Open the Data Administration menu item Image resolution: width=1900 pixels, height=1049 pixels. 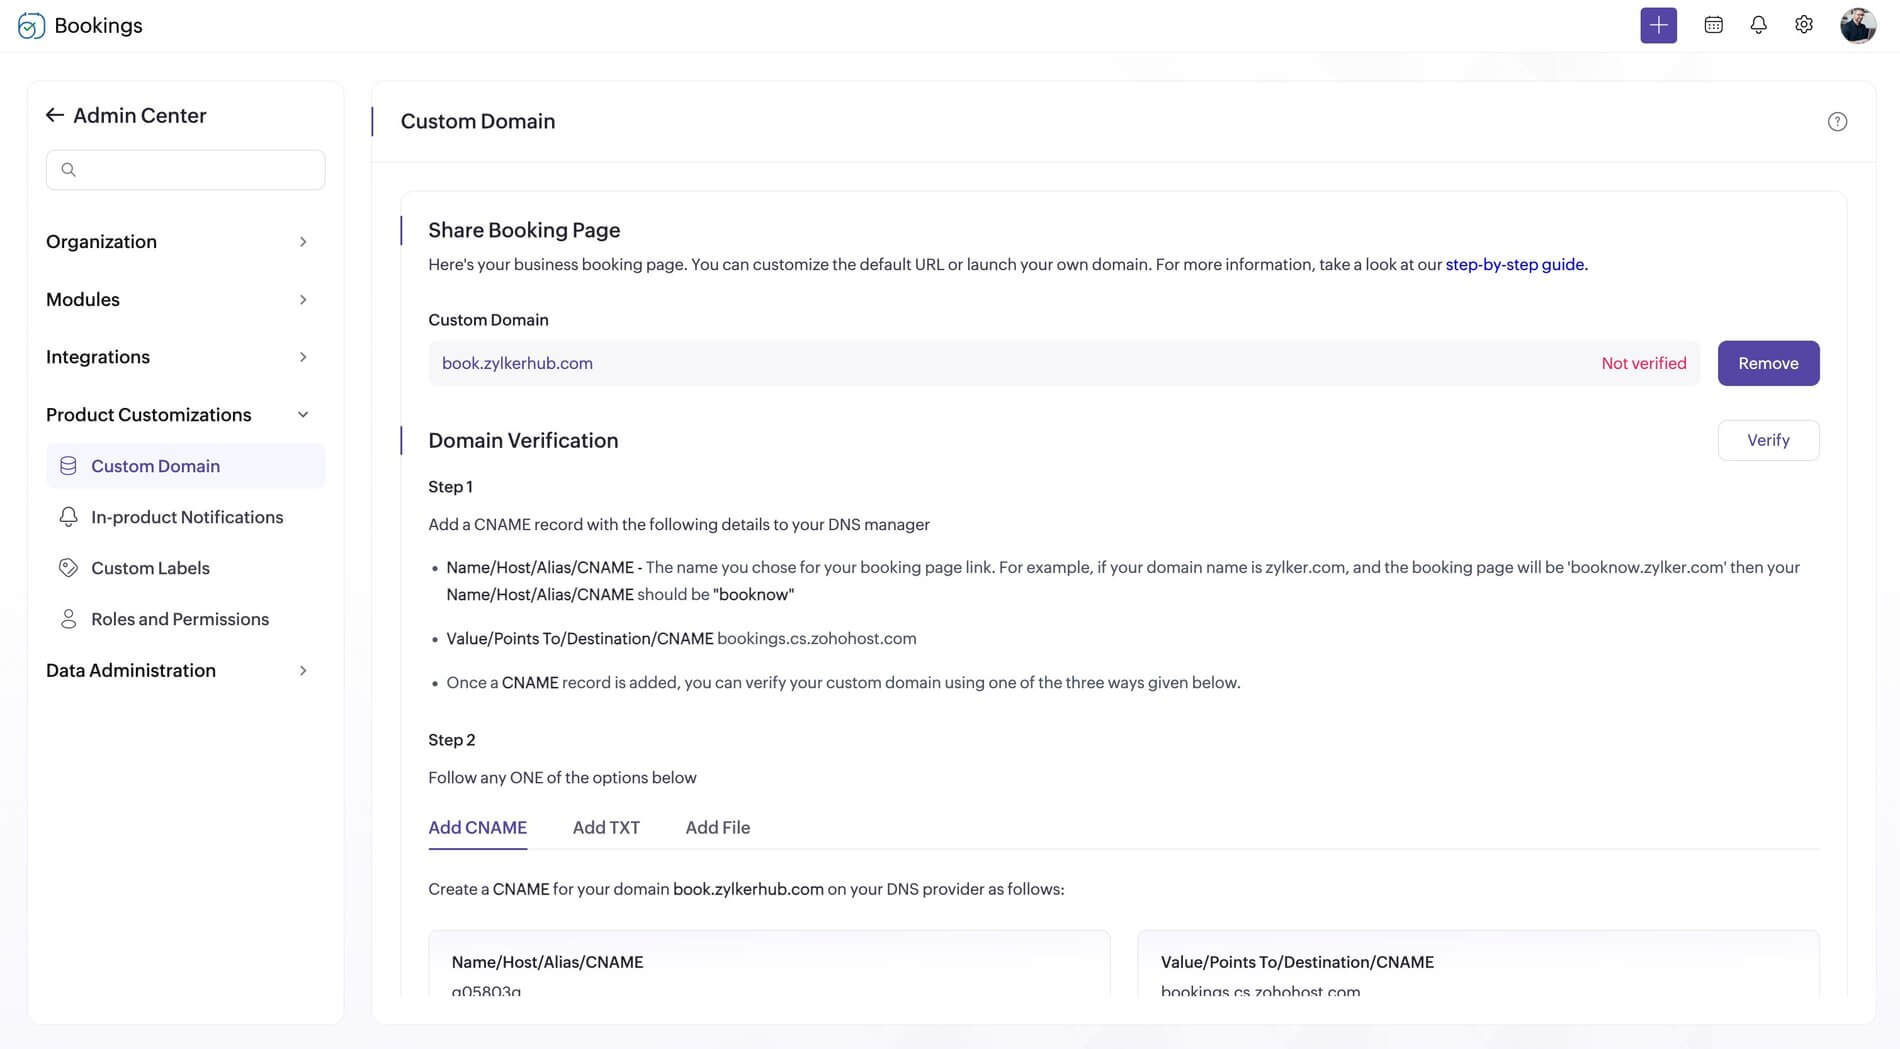(x=131, y=670)
